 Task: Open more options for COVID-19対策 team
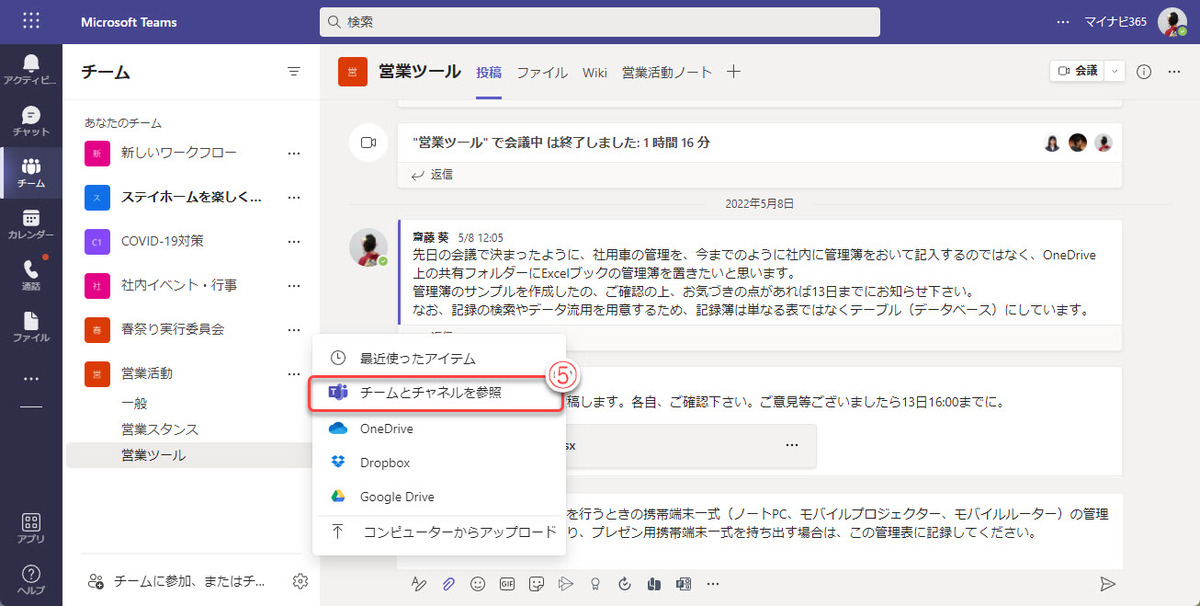click(x=294, y=241)
